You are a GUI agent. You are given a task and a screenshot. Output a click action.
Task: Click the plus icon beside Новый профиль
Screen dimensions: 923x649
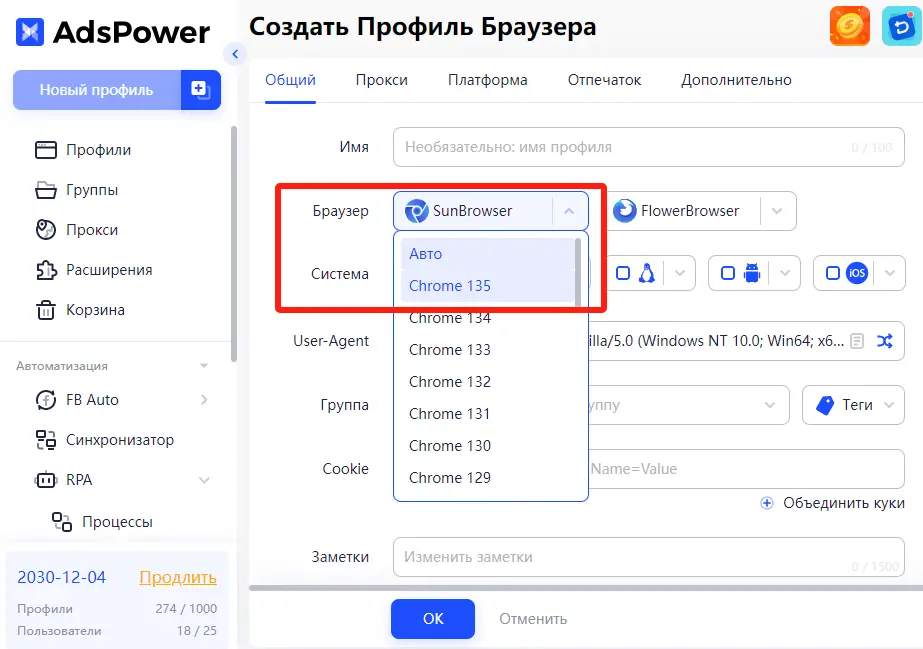pyautogui.click(x=201, y=90)
